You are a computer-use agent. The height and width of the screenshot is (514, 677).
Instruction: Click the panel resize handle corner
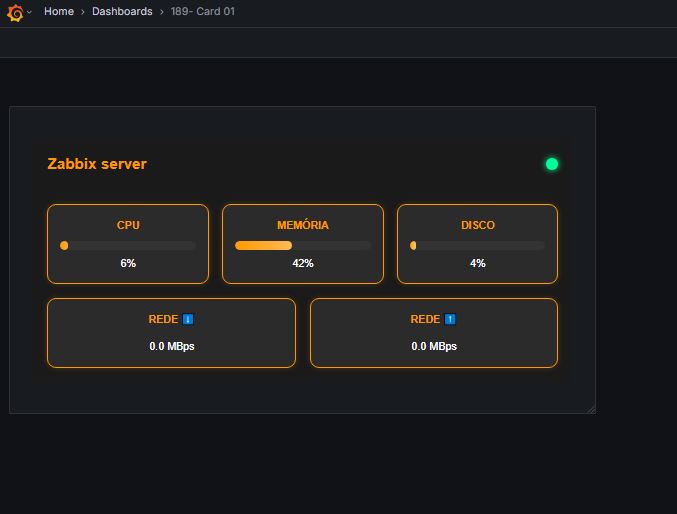(x=592, y=409)
